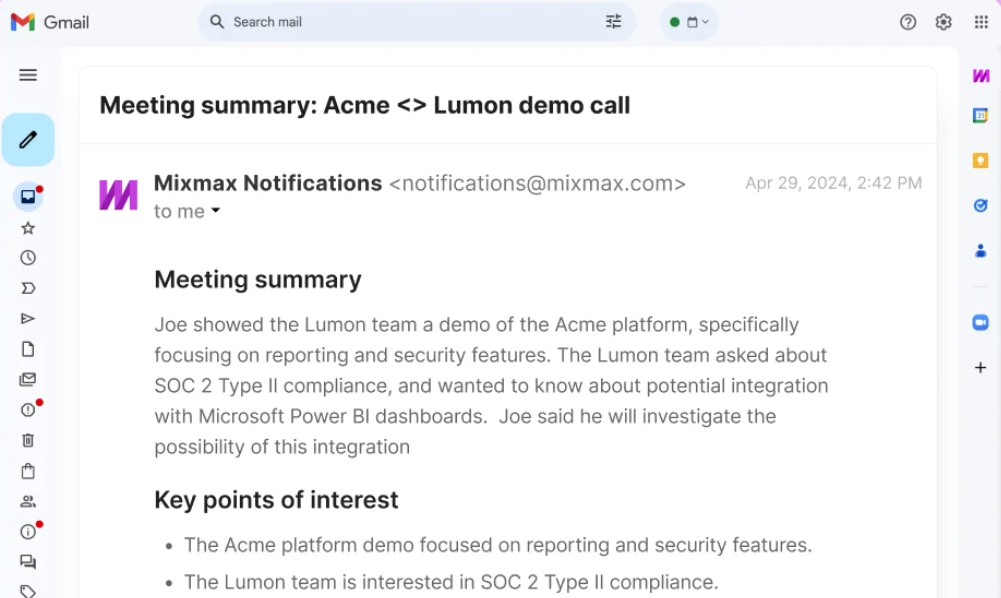The width and height of the screenshot is (1001, 598).
Task: Open Google Keep side panel
Action: tap(981, 161)
